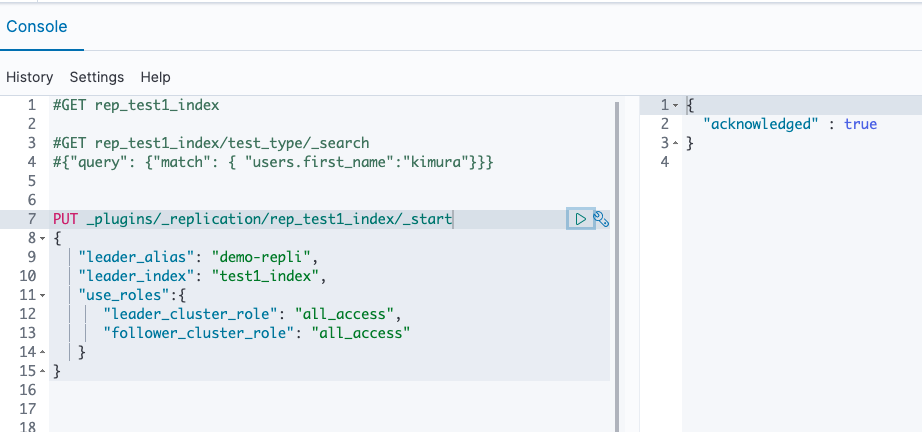
Task: Switch to the Console tab
Action: 36,26
